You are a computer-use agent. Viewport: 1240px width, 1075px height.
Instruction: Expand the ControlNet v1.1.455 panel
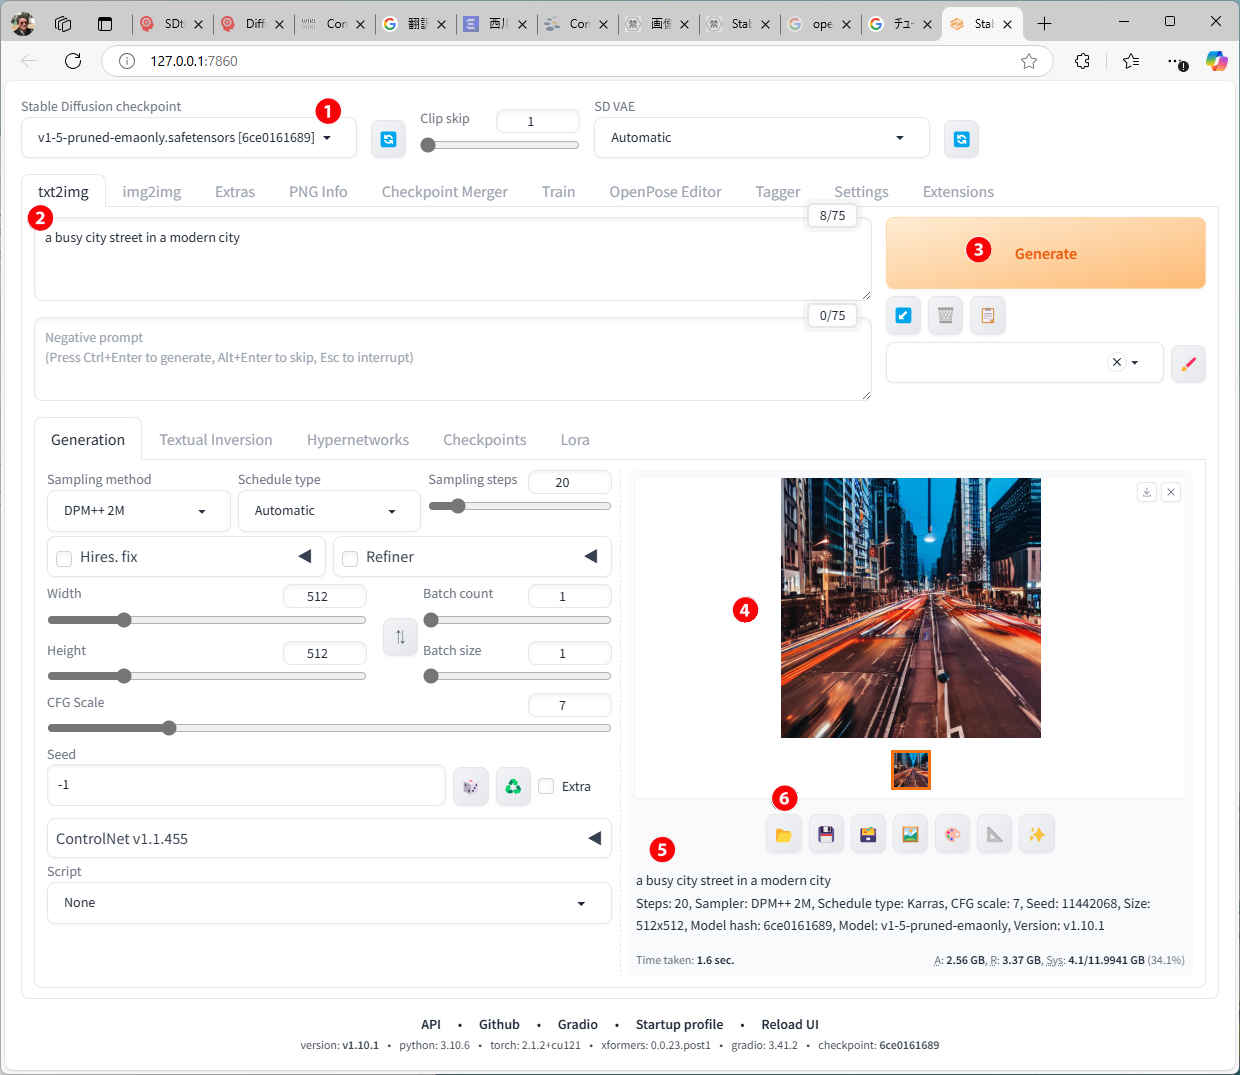328,839
